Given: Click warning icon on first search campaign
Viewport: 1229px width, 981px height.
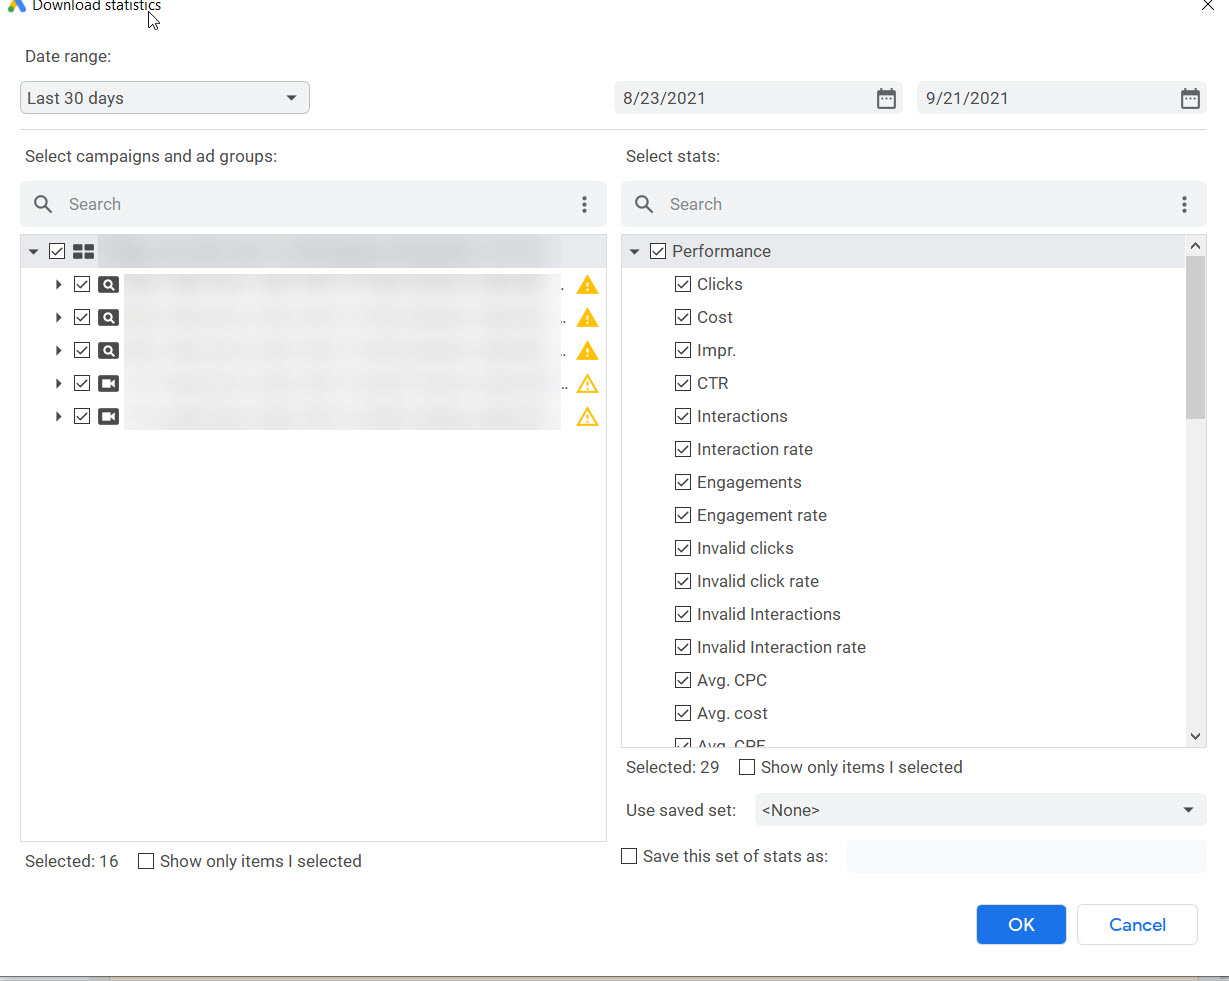Looking at the screenshot, I should click(587, 285).
